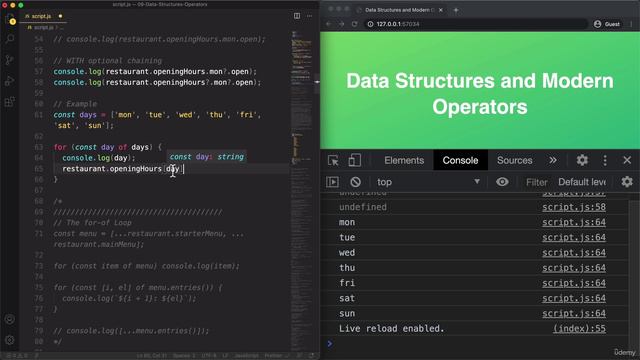Open Search in VS Code activity bar
Viewport: 640px width, 360px height.
point(10,39)
